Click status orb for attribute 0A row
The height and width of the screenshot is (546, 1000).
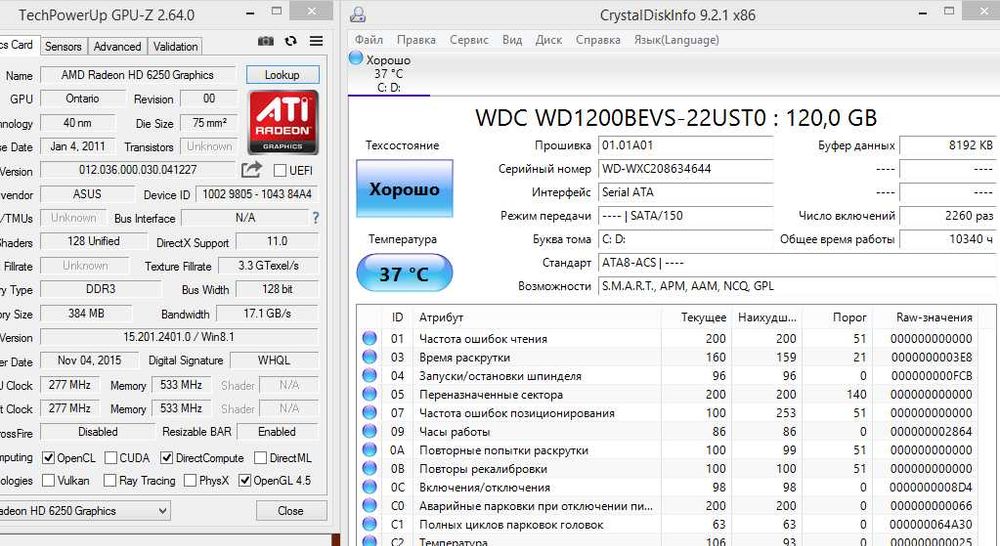369,450
